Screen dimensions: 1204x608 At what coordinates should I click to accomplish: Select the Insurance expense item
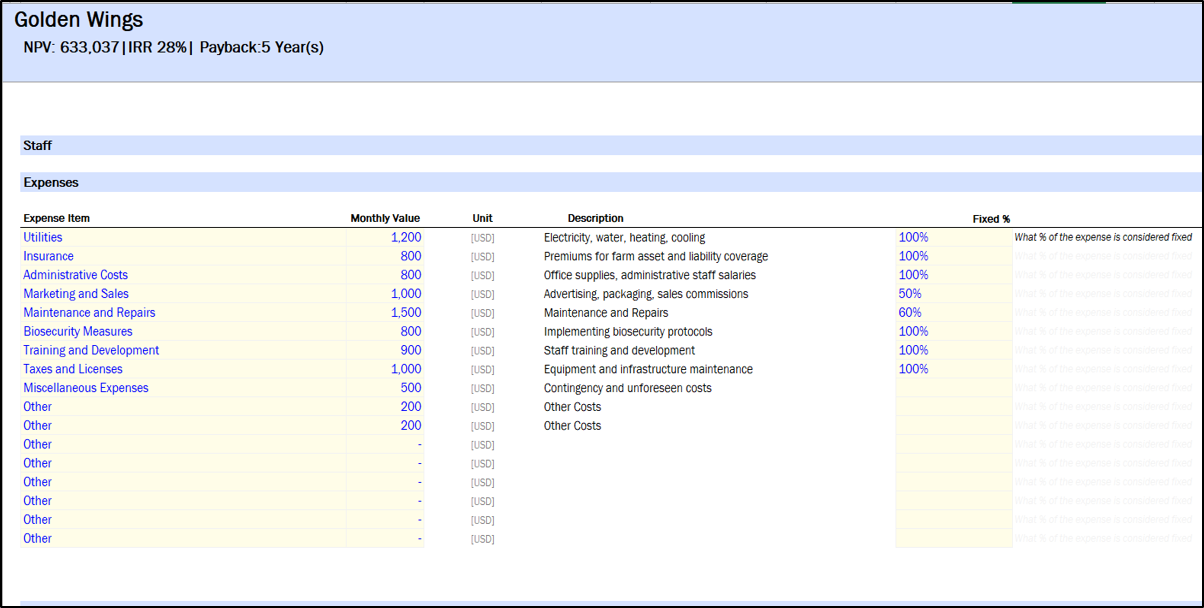tap(48, 256)
